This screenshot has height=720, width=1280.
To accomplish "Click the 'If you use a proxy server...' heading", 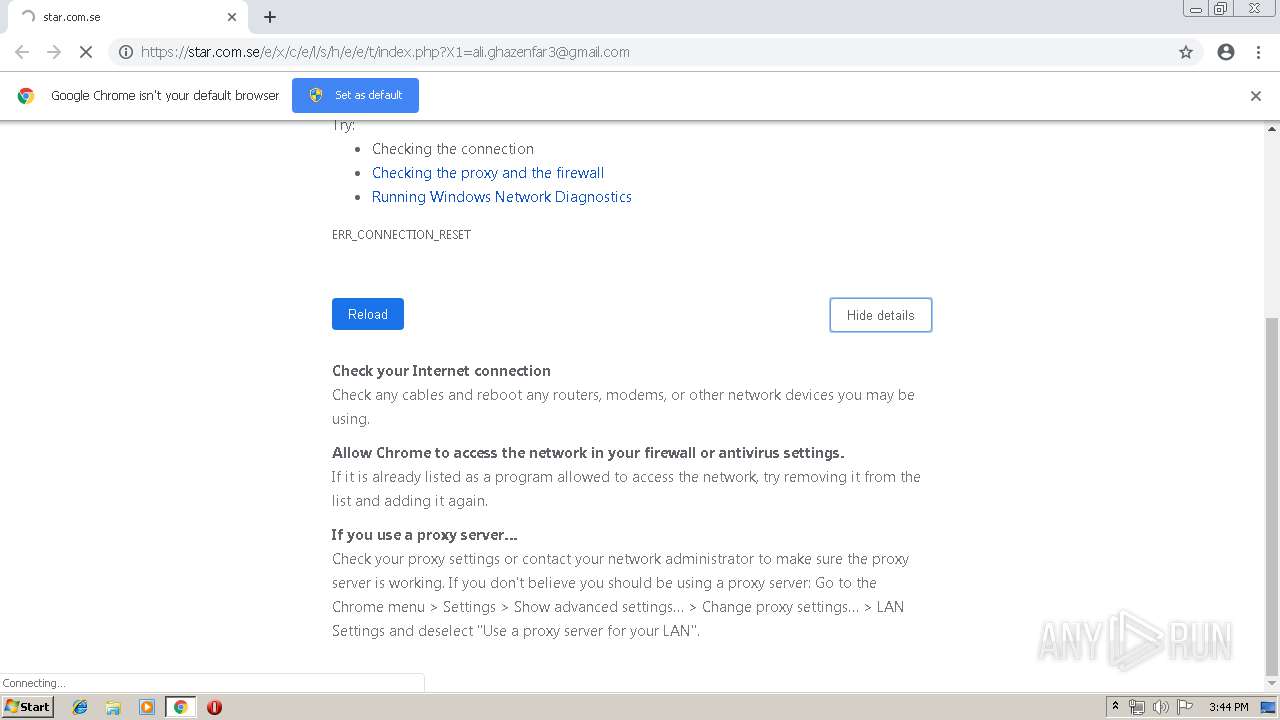I will click(x=424, y=535).
